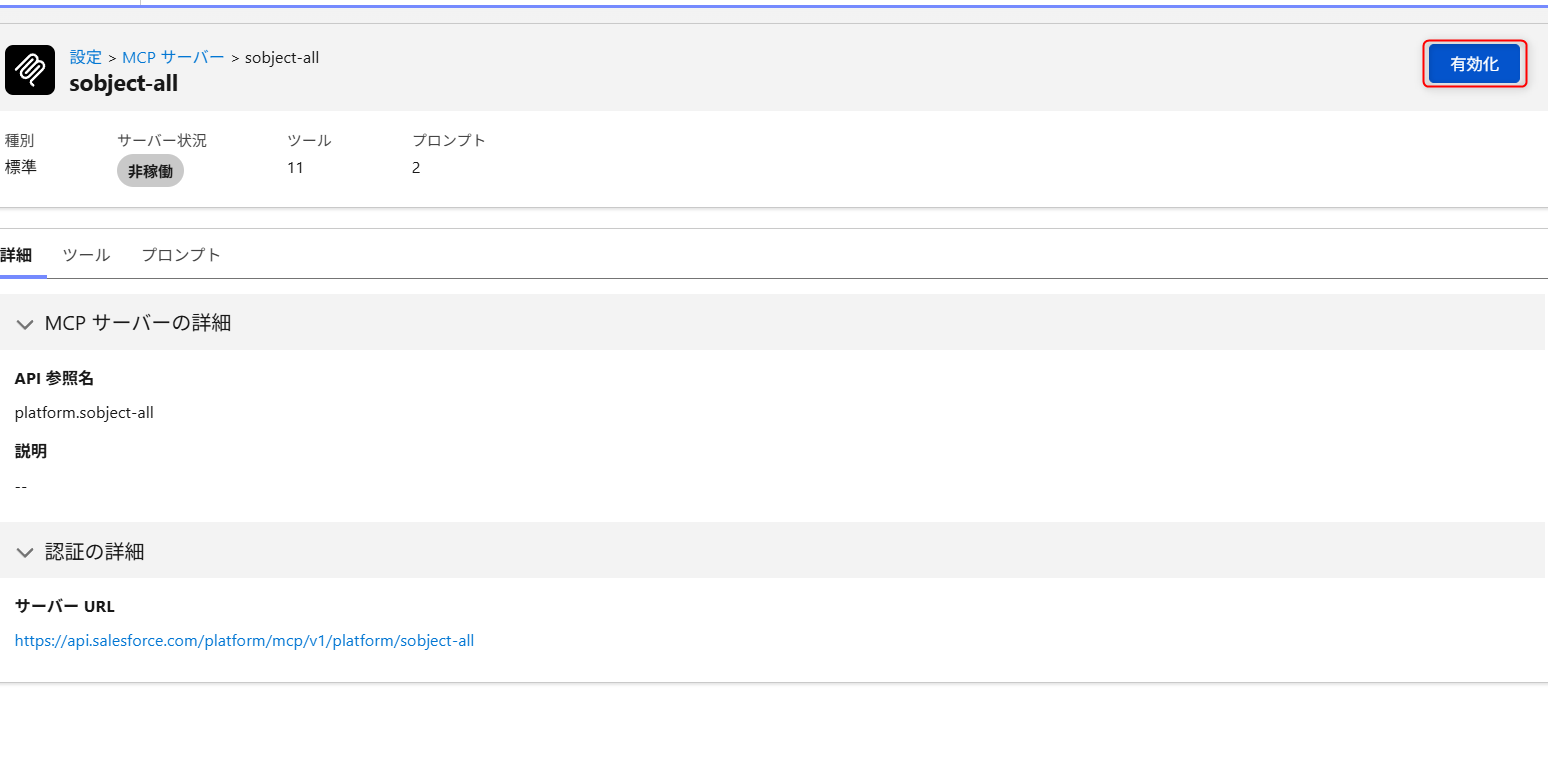Click the MCP サーバーの詳細 section header text
The height and width of the screenshot is (762, 1548).
point(138,323)
